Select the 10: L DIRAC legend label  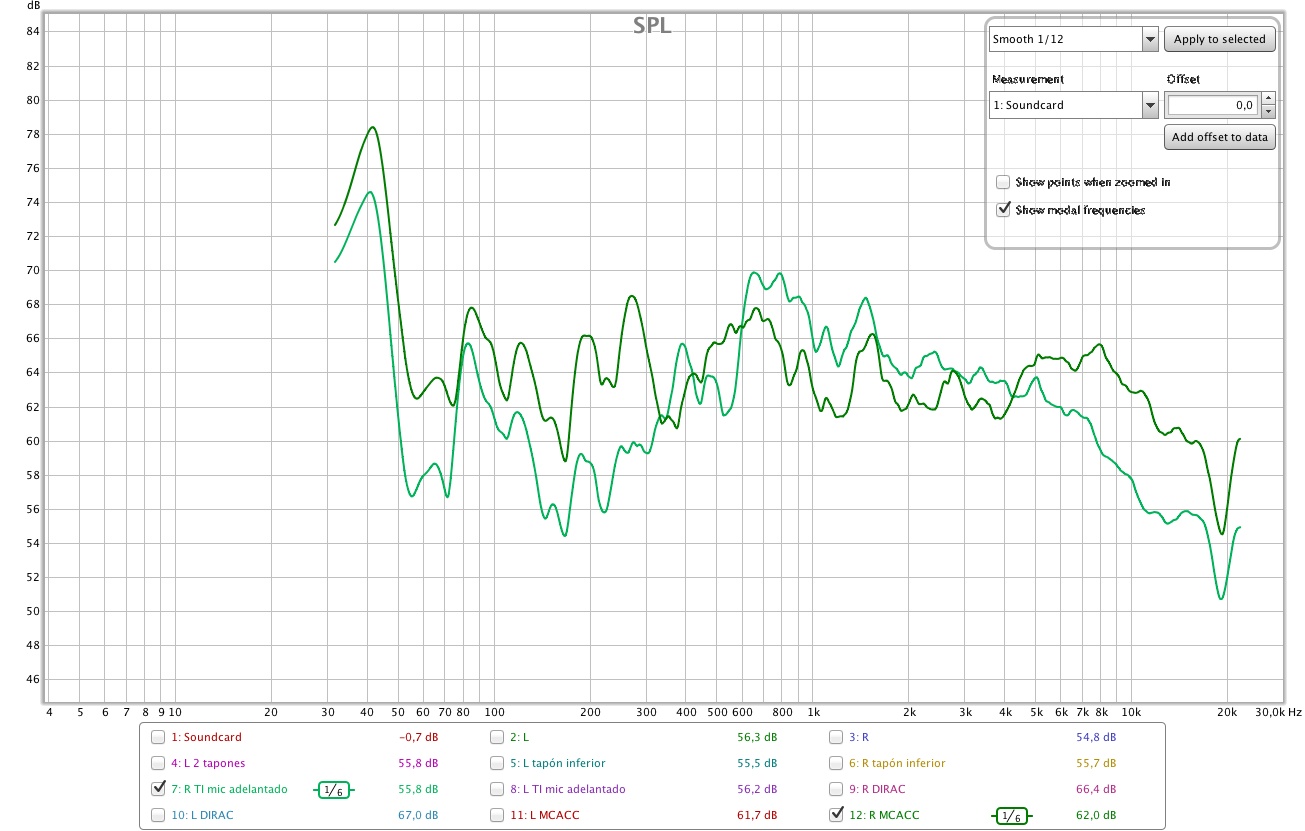(x=204, y=815)
